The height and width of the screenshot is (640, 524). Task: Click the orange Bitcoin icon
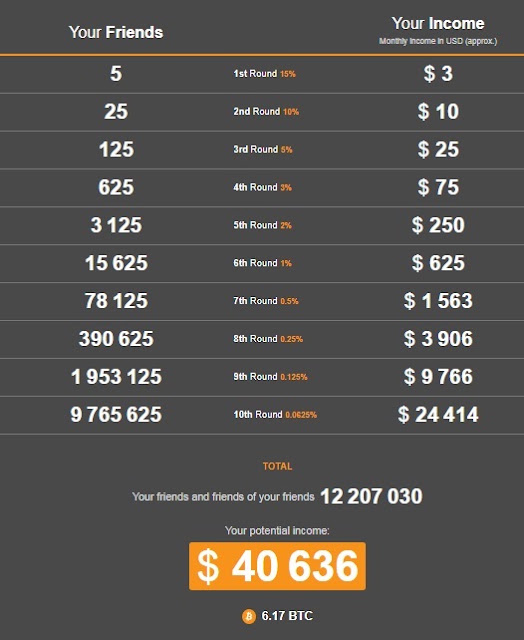click(249, 616)
